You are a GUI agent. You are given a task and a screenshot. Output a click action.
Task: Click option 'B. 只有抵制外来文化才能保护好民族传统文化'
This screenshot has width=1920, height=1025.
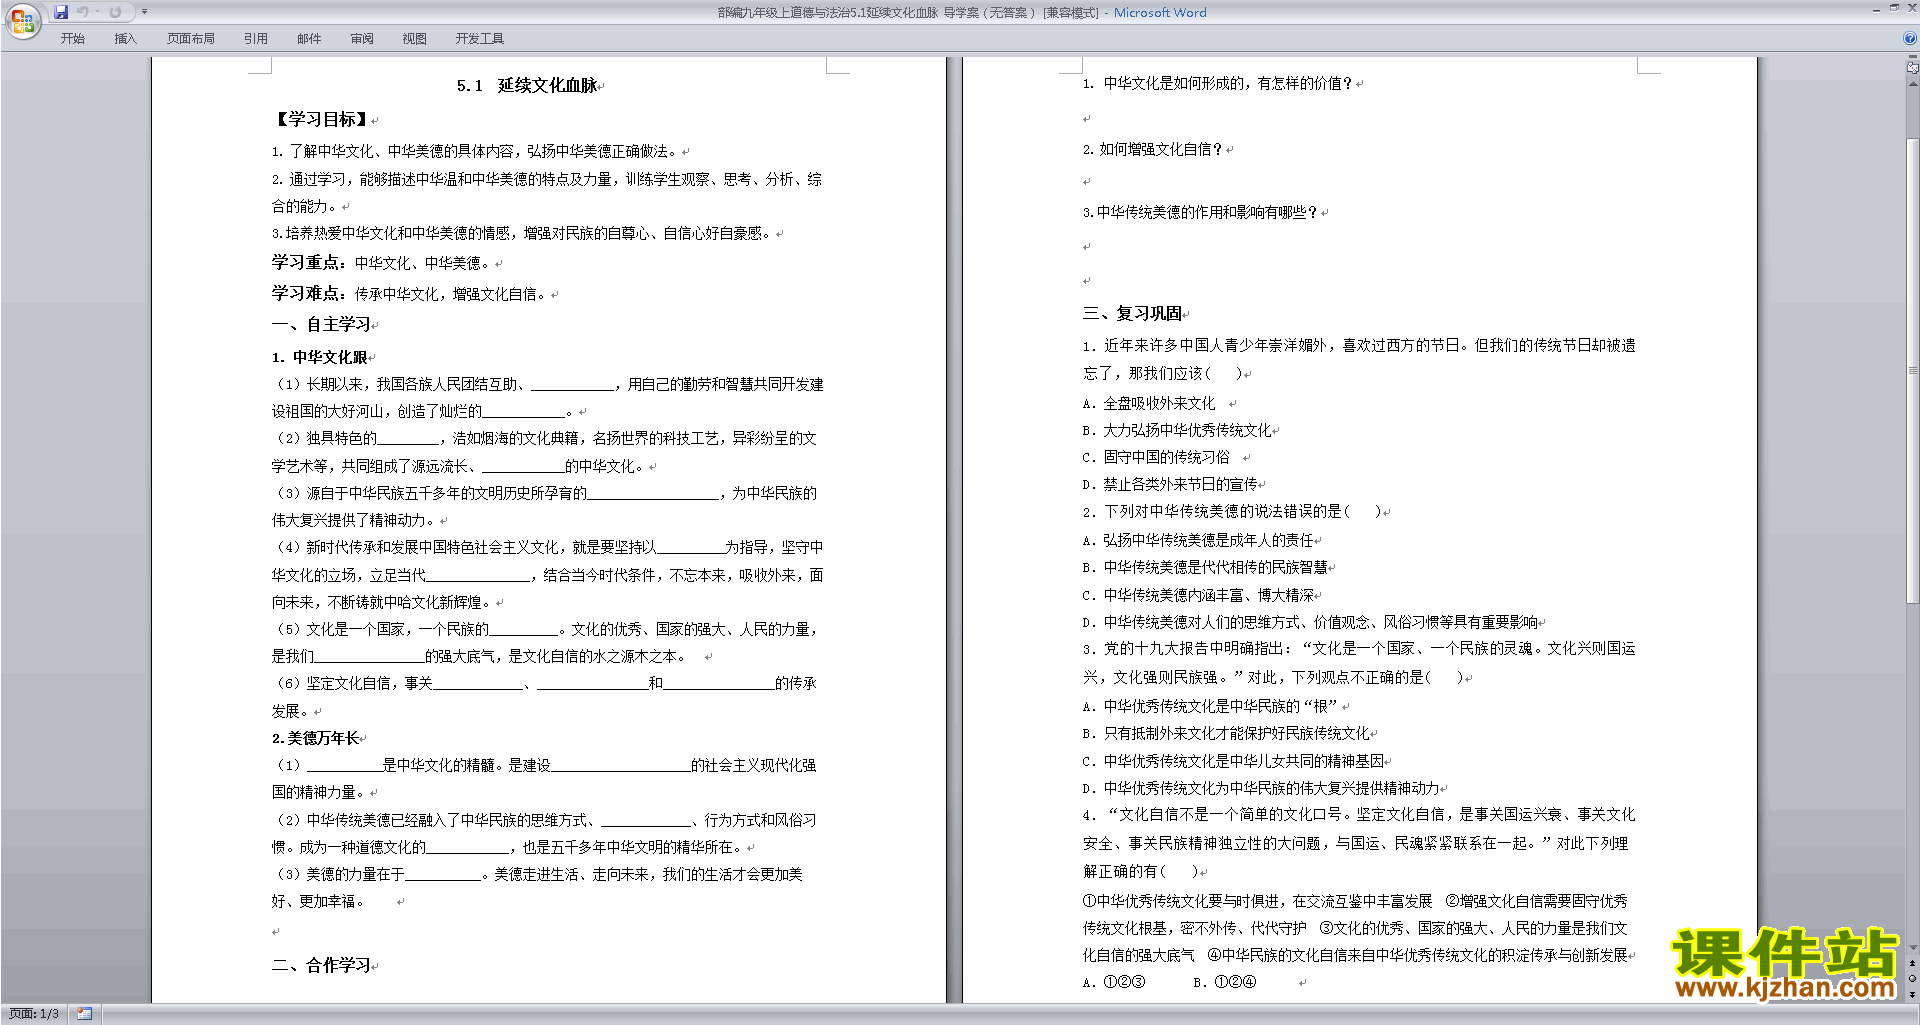click(1226, 733)
